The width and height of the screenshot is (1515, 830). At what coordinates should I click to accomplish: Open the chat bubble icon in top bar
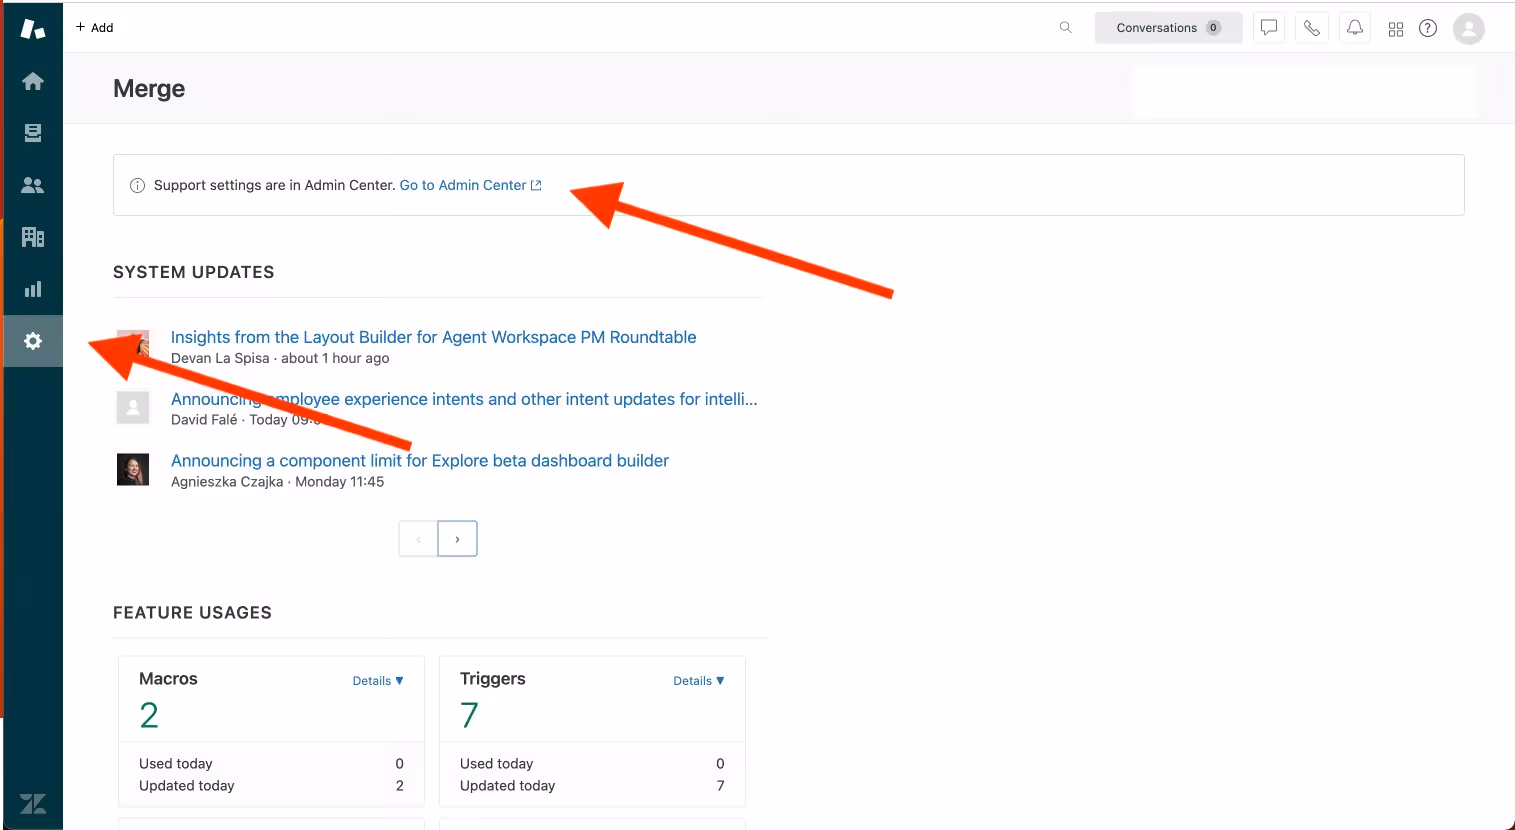1269,28
